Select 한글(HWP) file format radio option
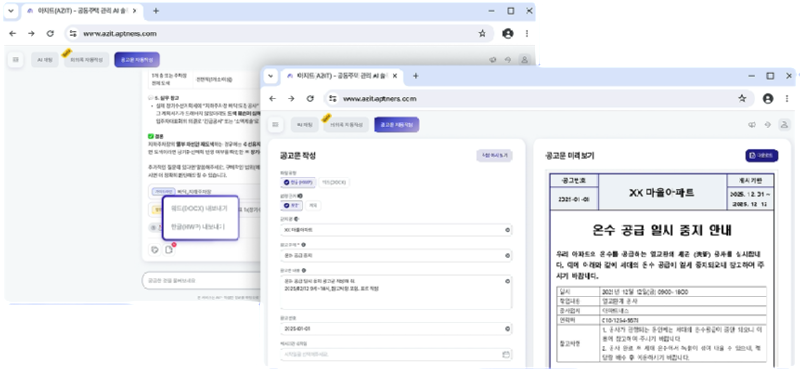 tap(297, 182)
